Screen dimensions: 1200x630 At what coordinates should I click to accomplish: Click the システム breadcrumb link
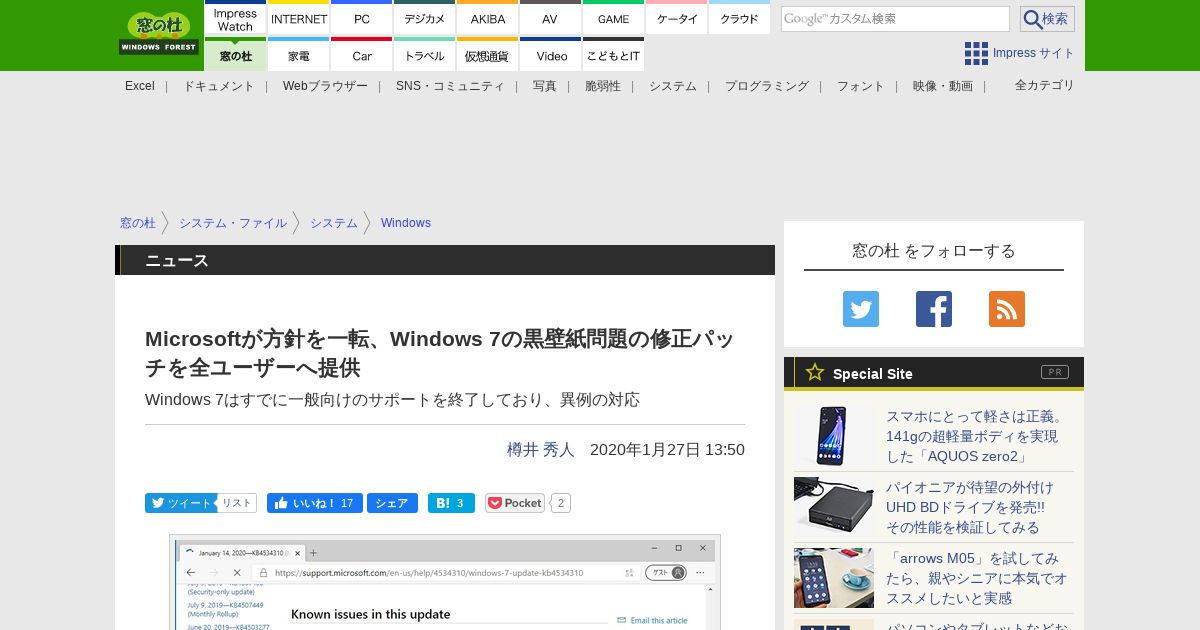click(334, 223)
